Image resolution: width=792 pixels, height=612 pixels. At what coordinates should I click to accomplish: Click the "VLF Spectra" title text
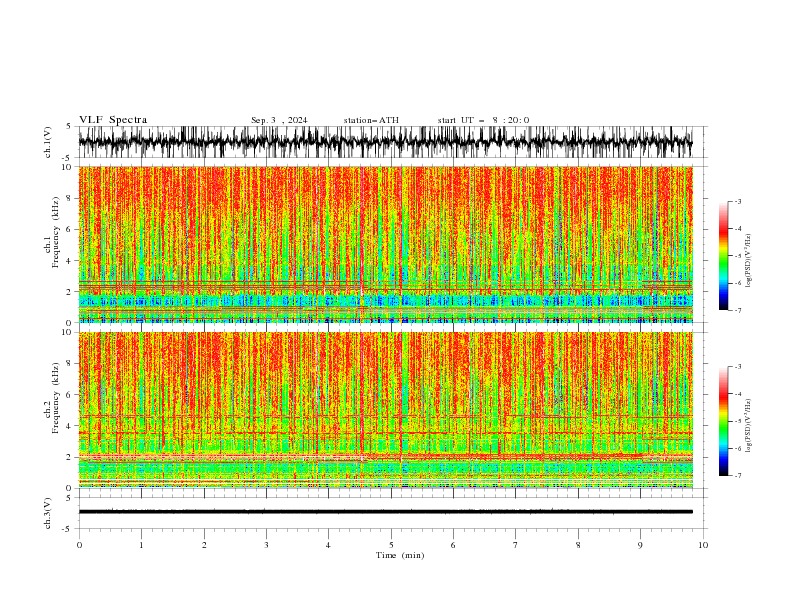pos(113,120)
